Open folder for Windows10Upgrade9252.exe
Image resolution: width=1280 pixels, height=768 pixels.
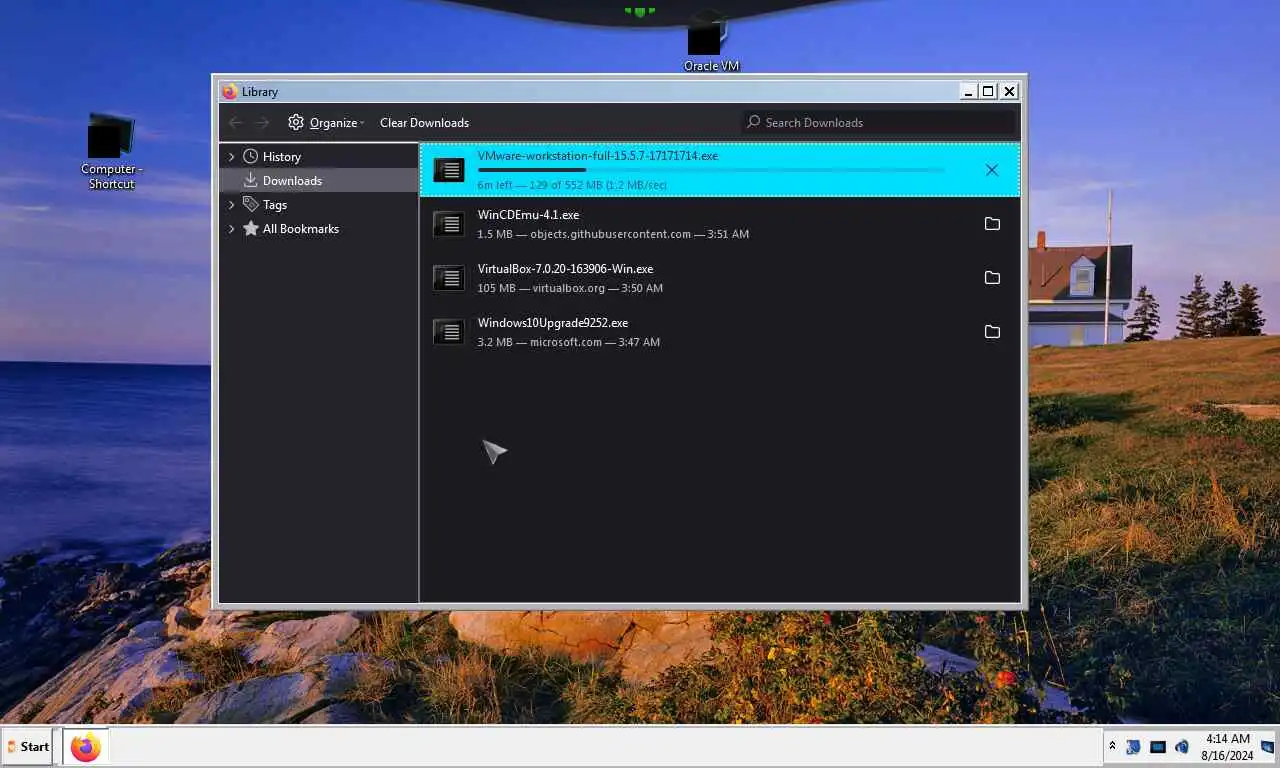(992, 332)
